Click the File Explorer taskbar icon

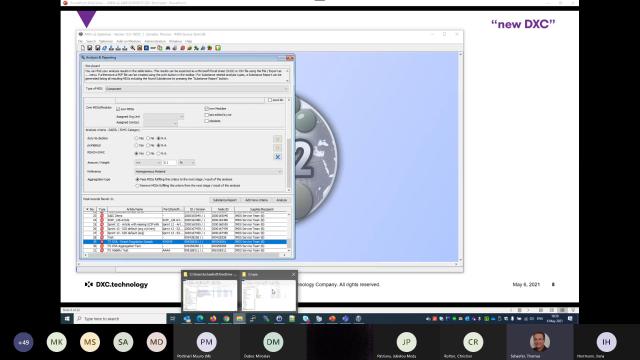(240, 318)
